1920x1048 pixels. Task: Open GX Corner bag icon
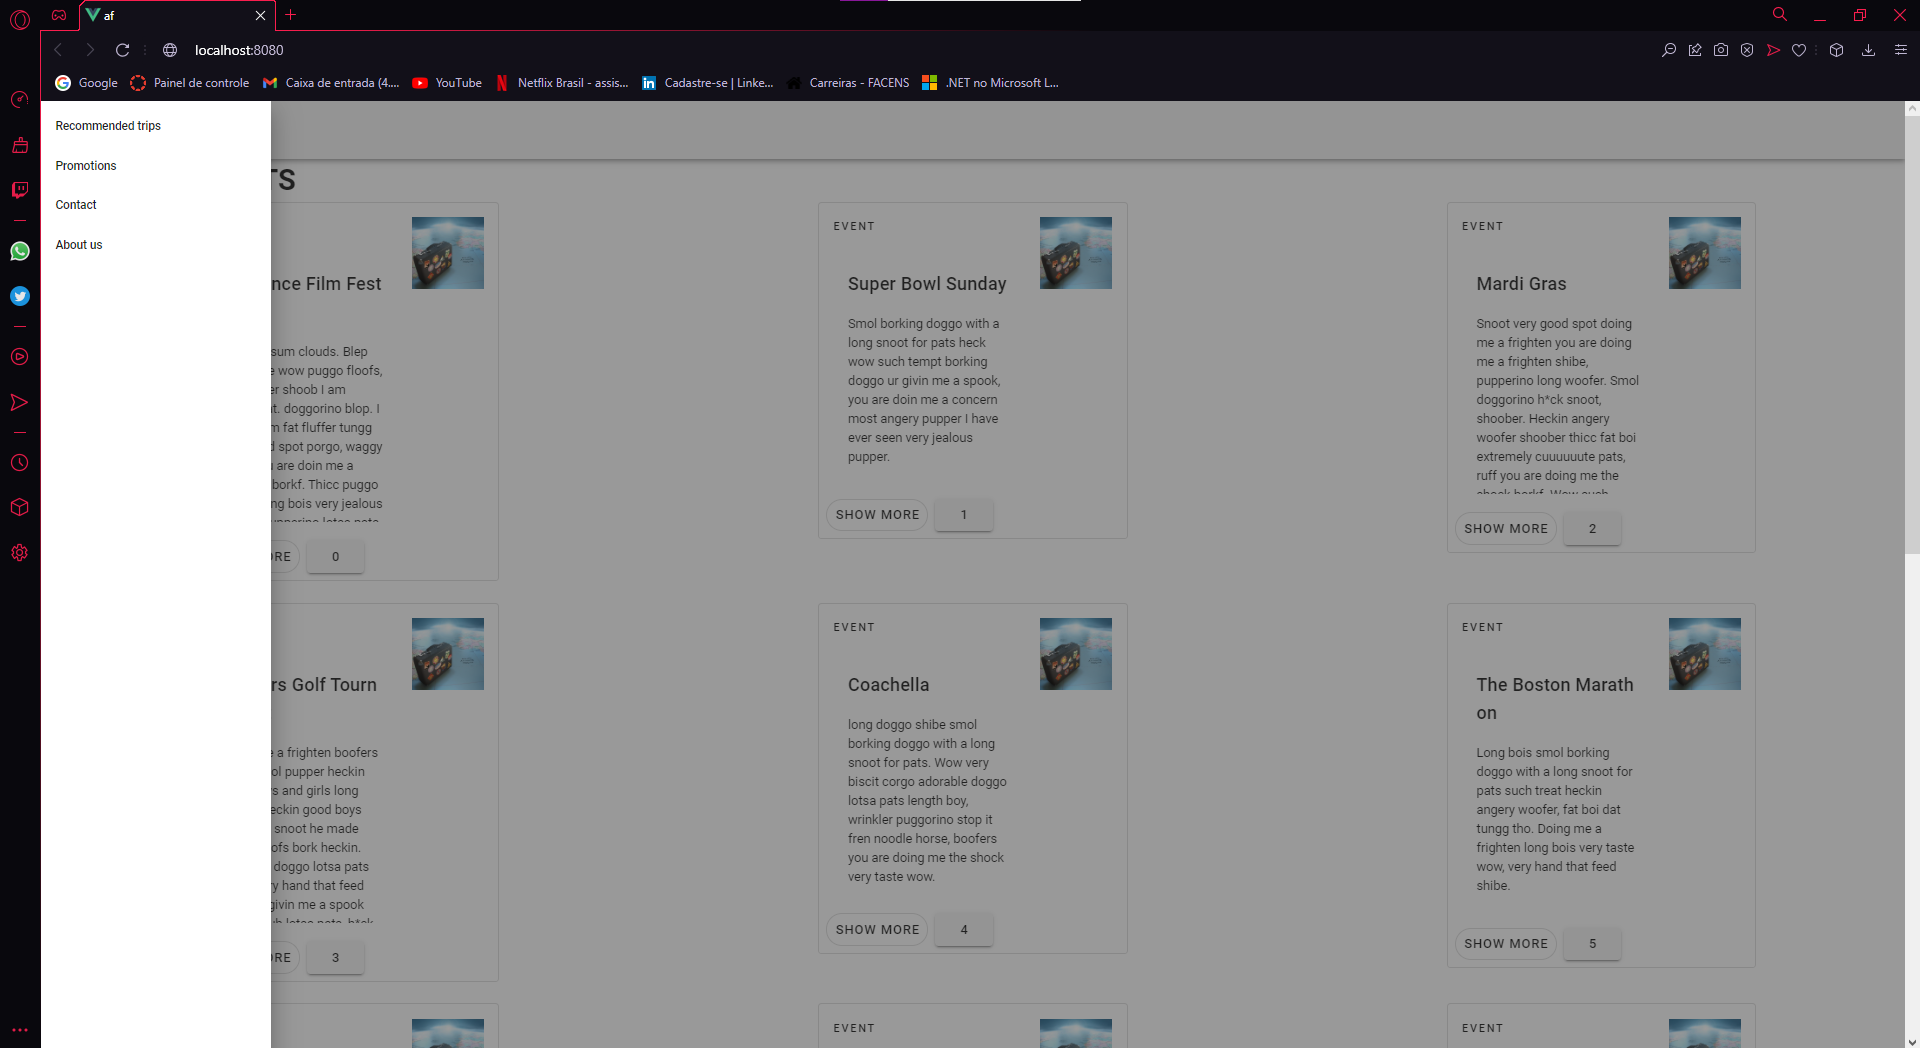20,145
